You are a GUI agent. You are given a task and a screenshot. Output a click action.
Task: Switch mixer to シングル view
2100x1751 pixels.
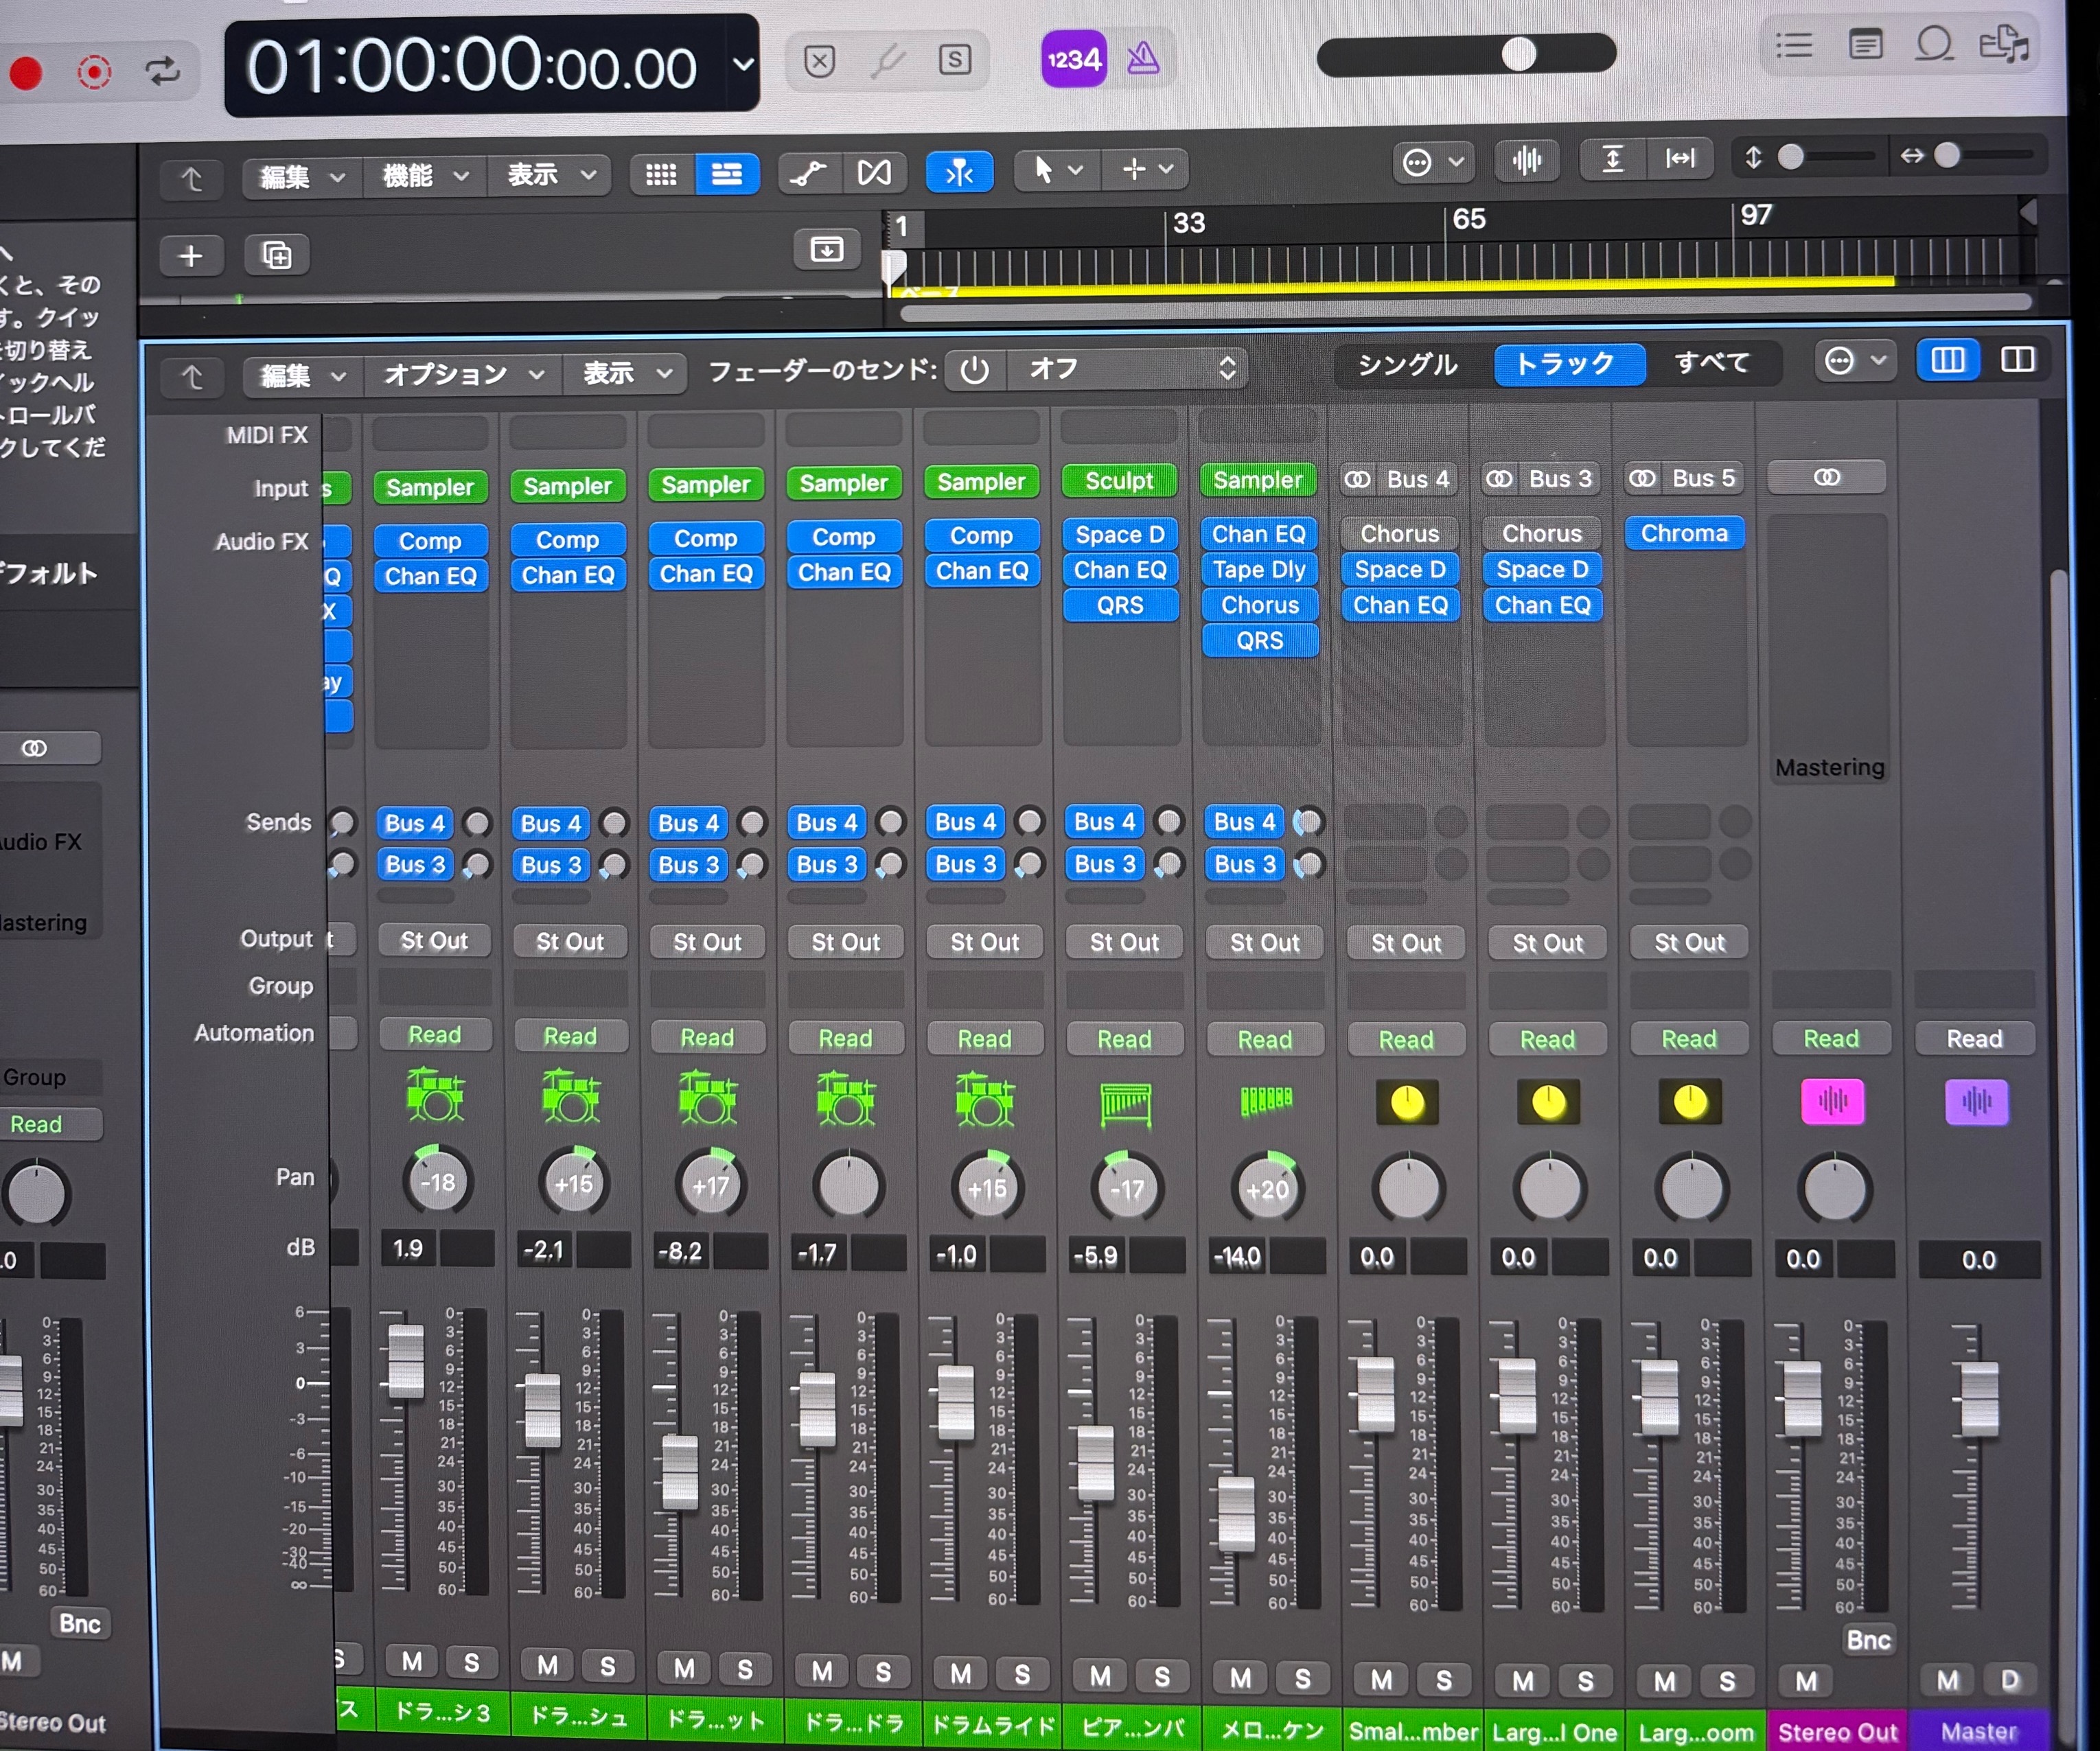(1407, 365)
